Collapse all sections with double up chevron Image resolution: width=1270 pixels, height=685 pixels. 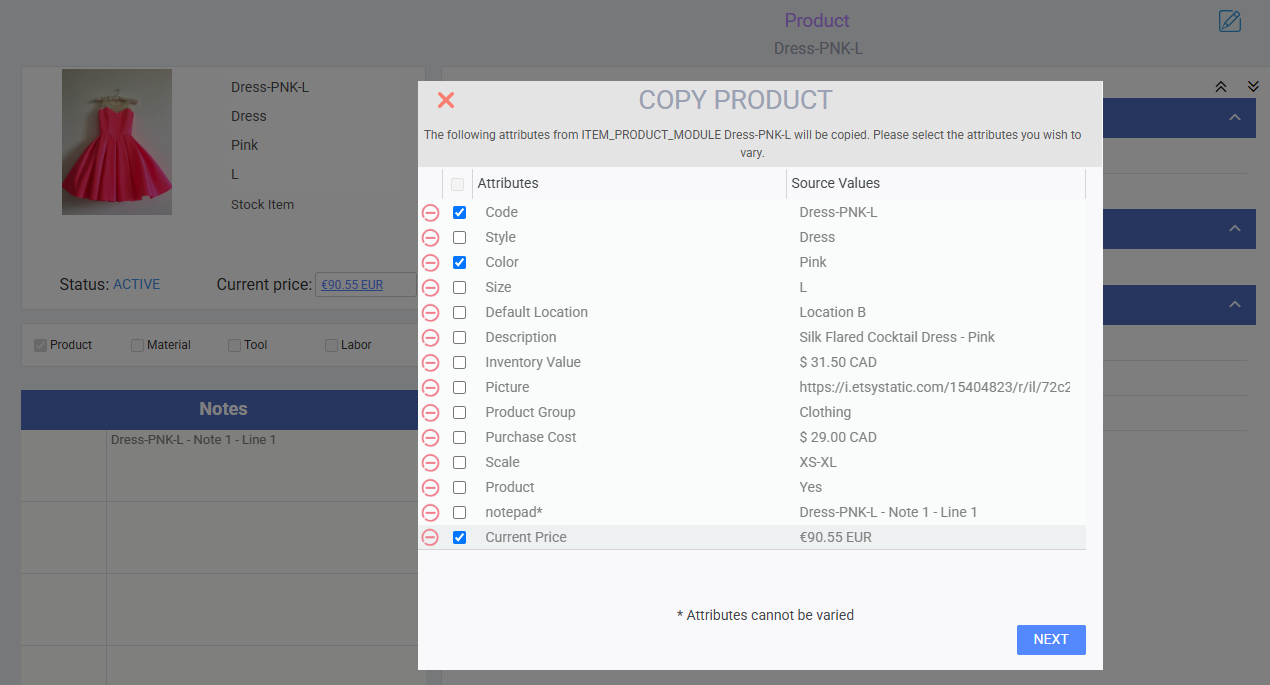[1220, 87]
